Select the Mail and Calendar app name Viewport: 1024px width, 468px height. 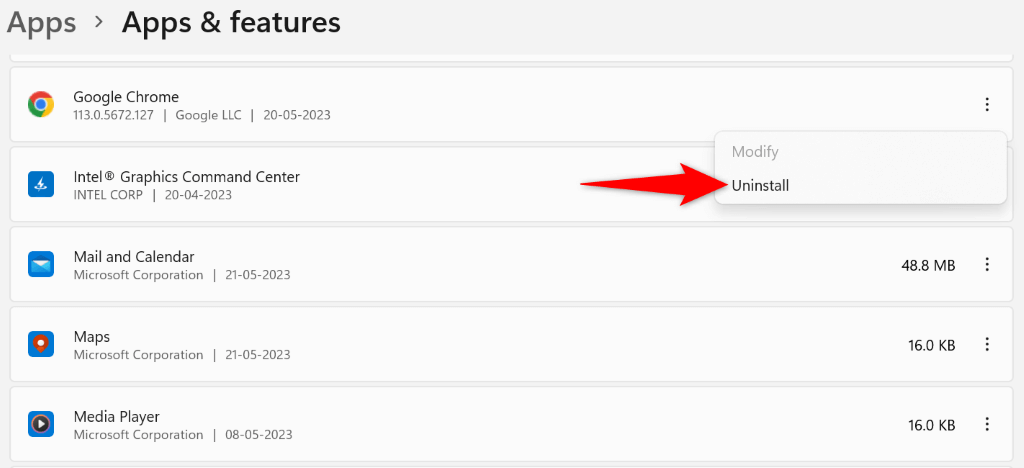click(x=134, y=257)
